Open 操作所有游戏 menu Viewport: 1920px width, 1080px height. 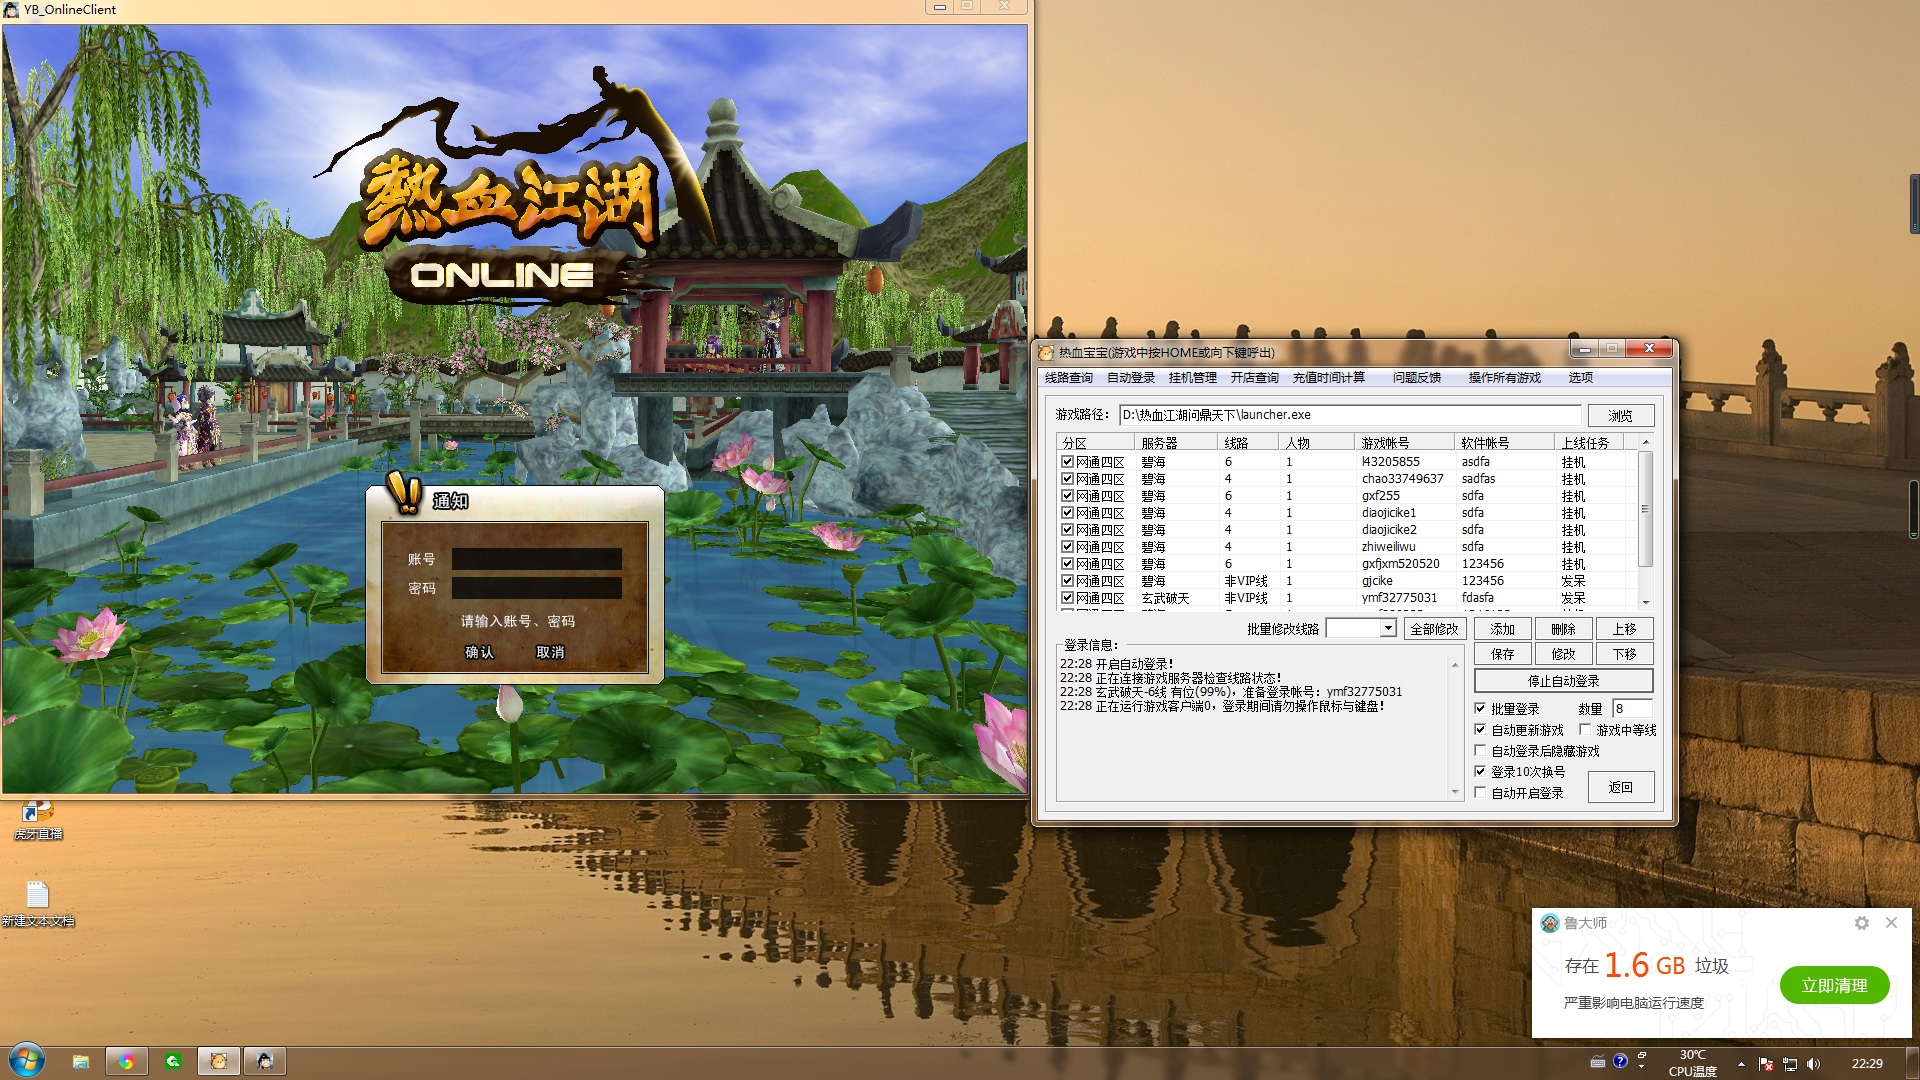pyautogui.click(x=1504, y=378)
